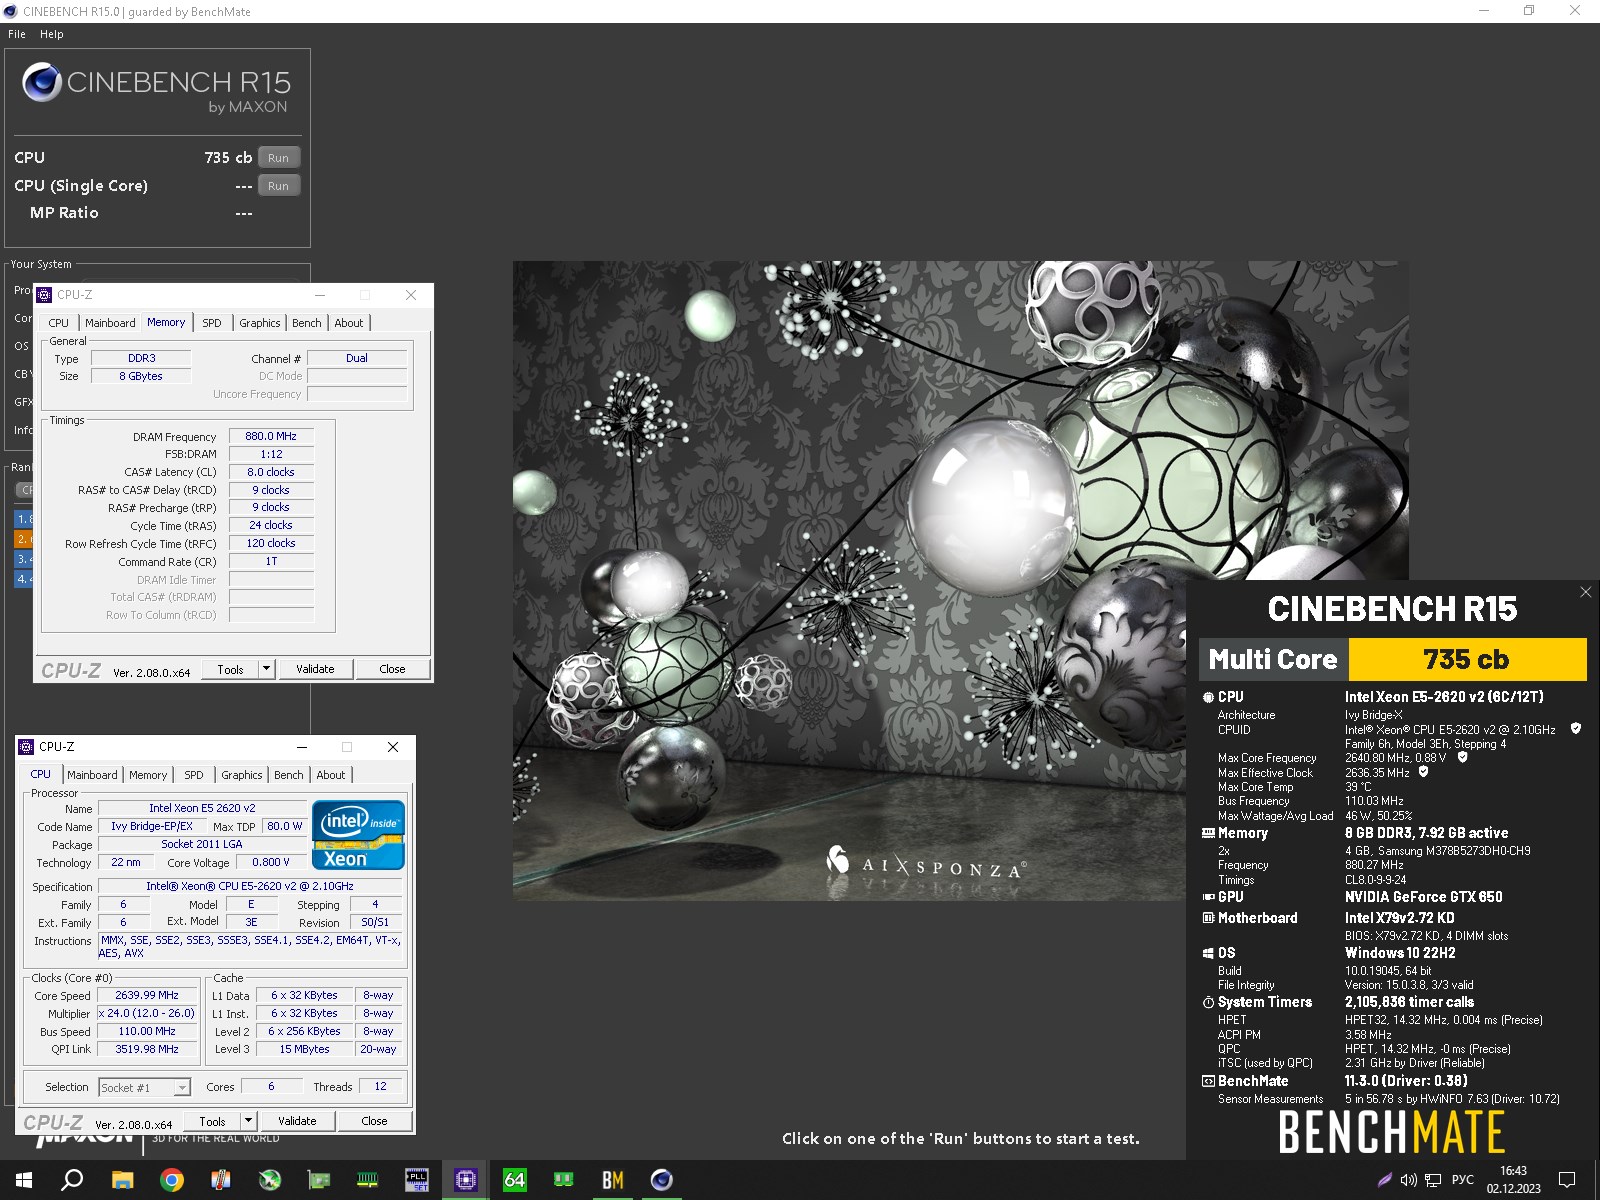
Task: Open the Cinebench Help menu
Action: (x=52, y=34)
